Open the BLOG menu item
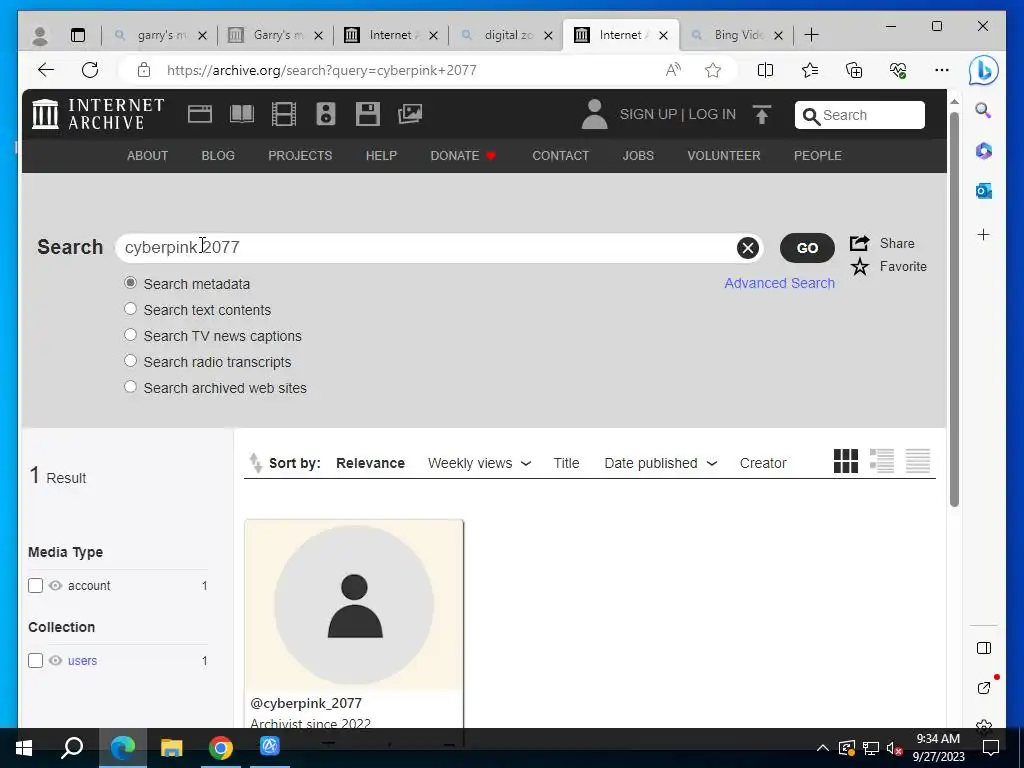This screenshot has width=1024, height=768. [x=218, y=155]
